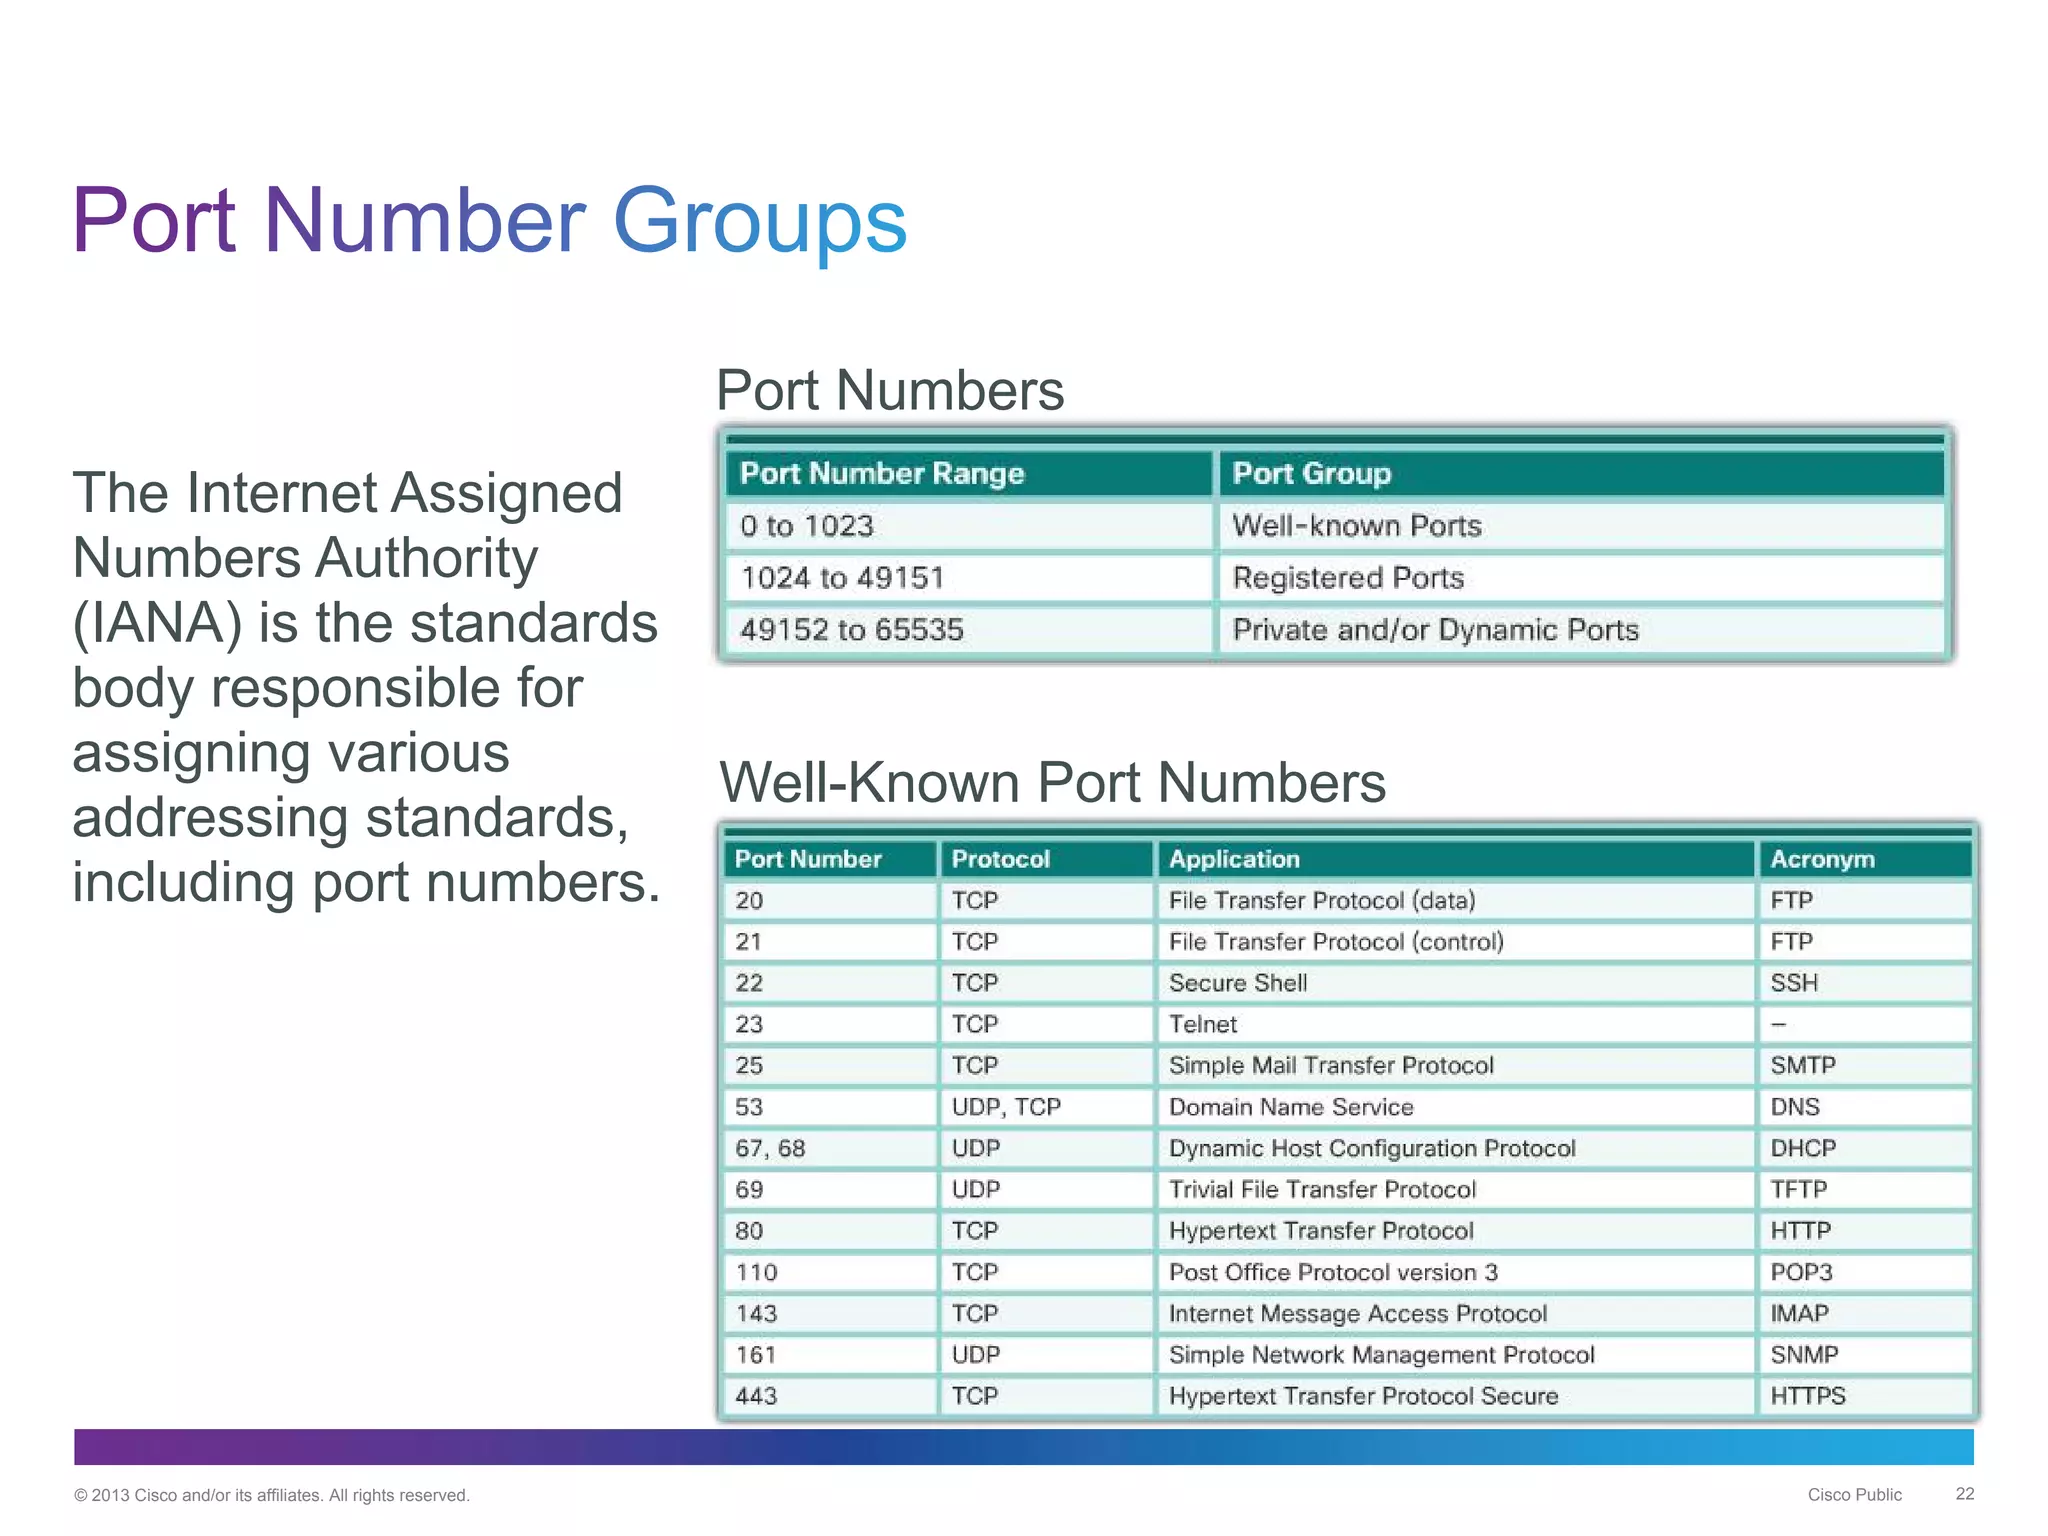This screenshot has height=1536, width=2048.
Task: Click 'File Transfer Protocol (data)' cell
Action: pos(1456,901)
